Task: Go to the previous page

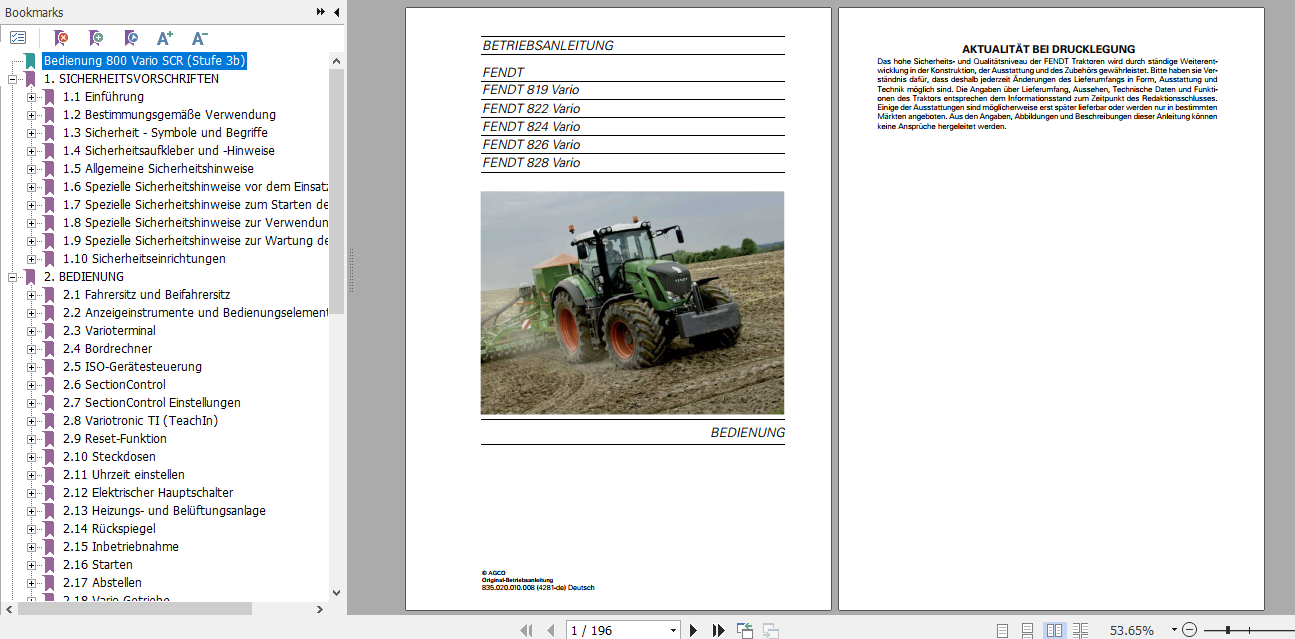Action: click(549, 630)
